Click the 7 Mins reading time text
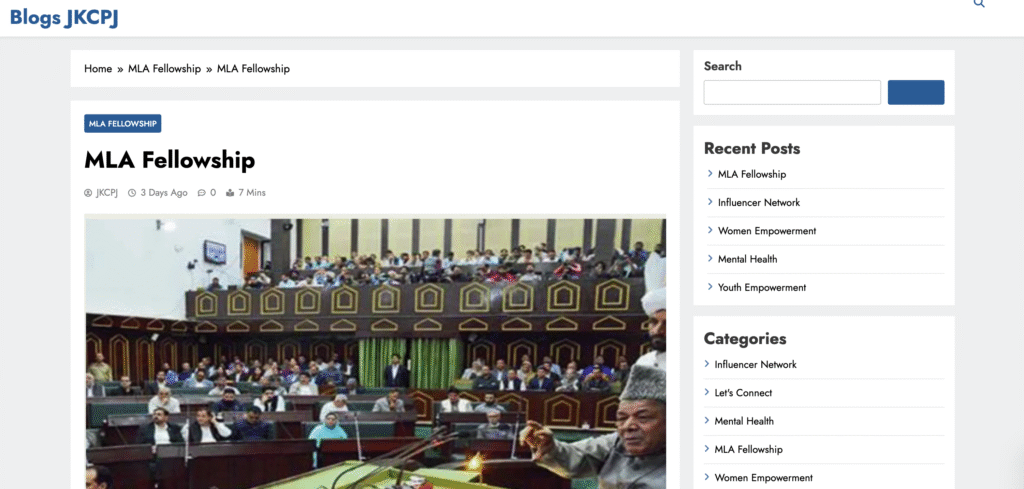The image size is (1024, 489). point(252,193)
